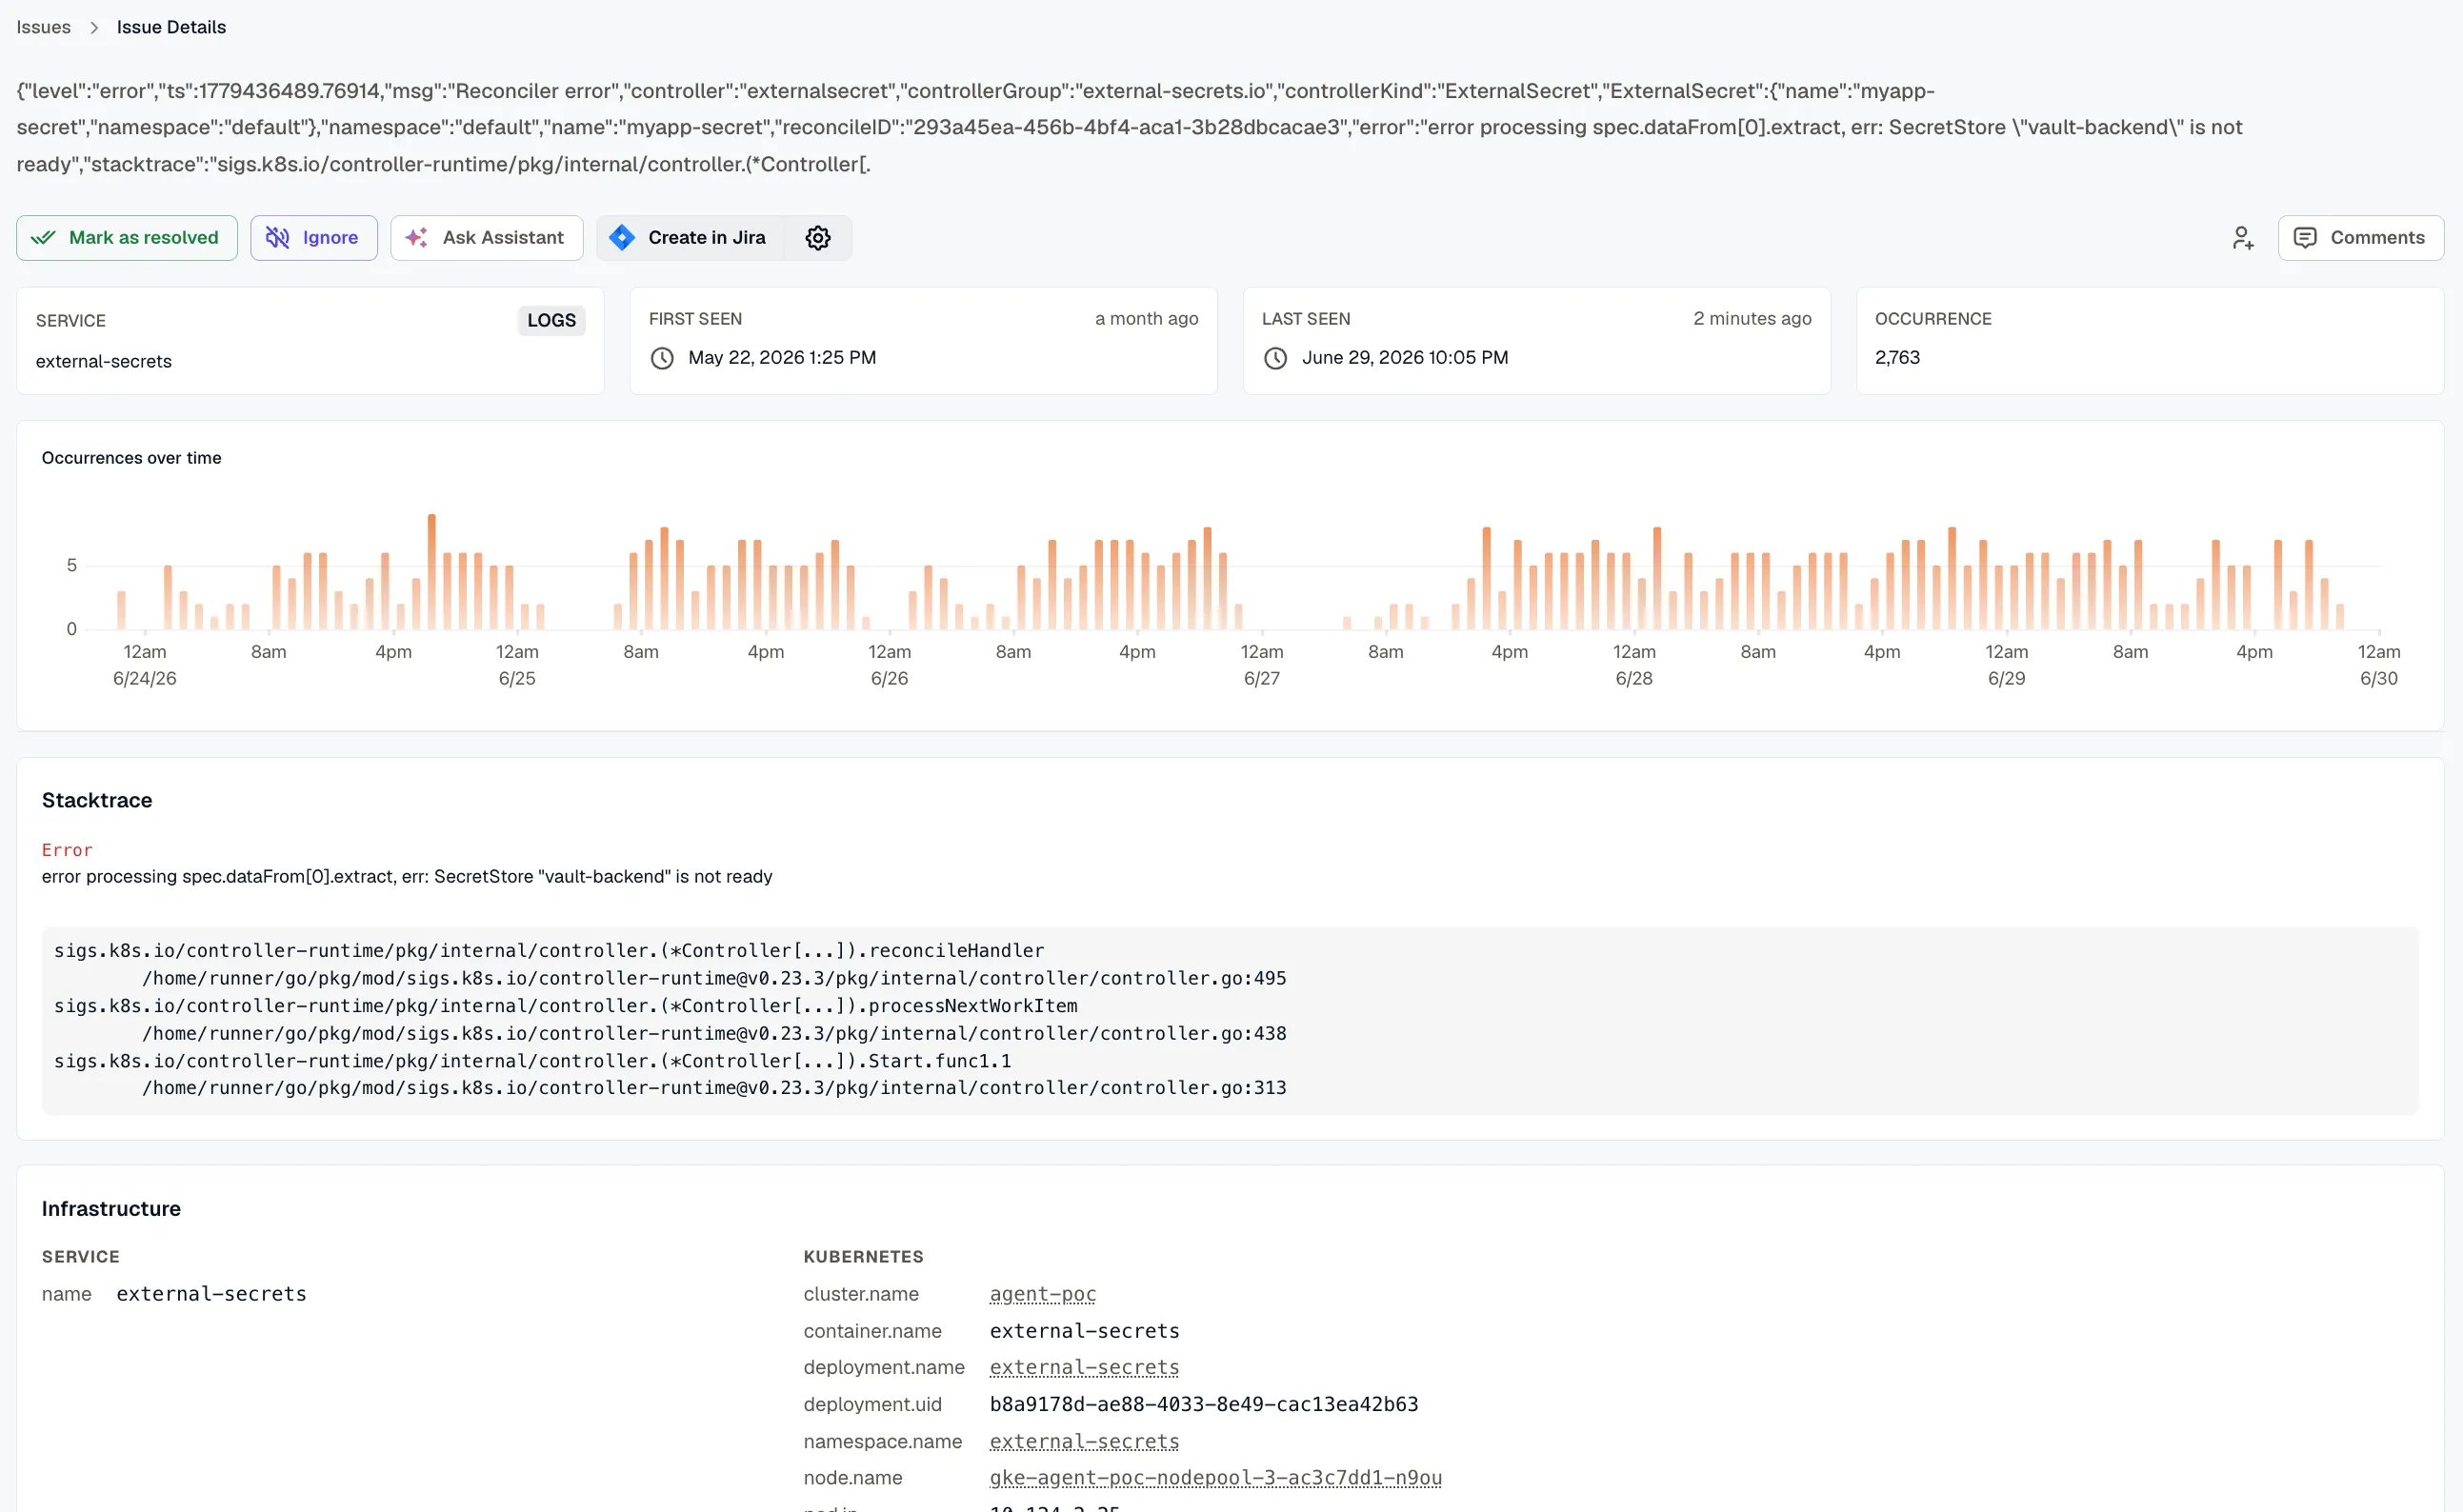Click the controller.go:313 path line
This screenshot has height=1512, width=2463.
coord(714,1088)
